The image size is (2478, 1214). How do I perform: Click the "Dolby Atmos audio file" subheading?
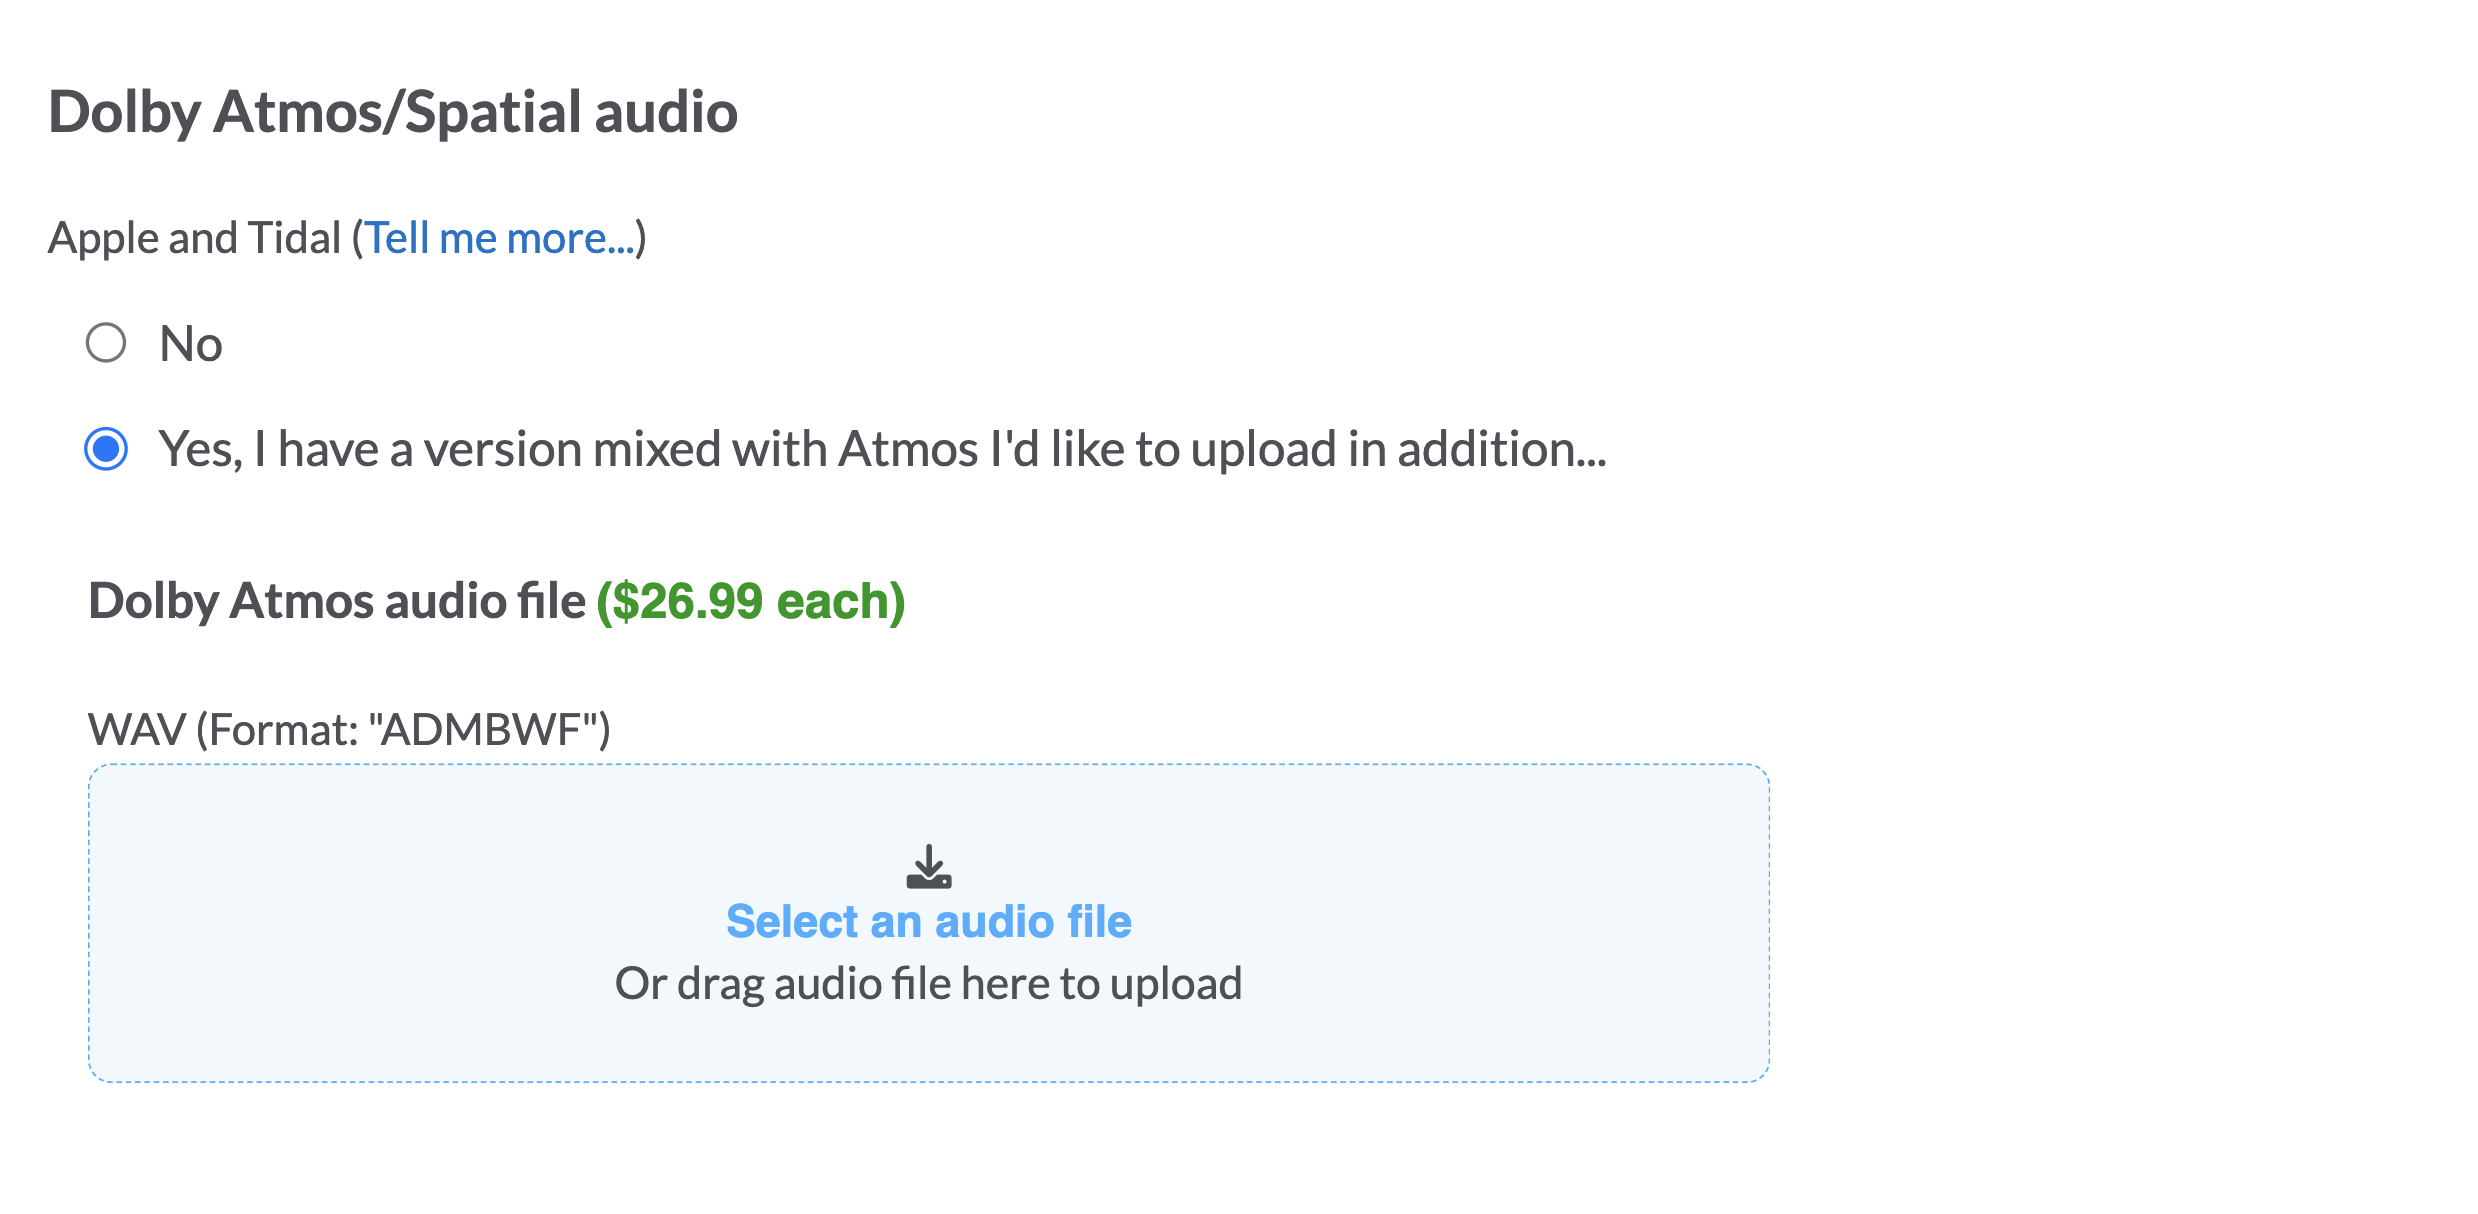[337, 601]
